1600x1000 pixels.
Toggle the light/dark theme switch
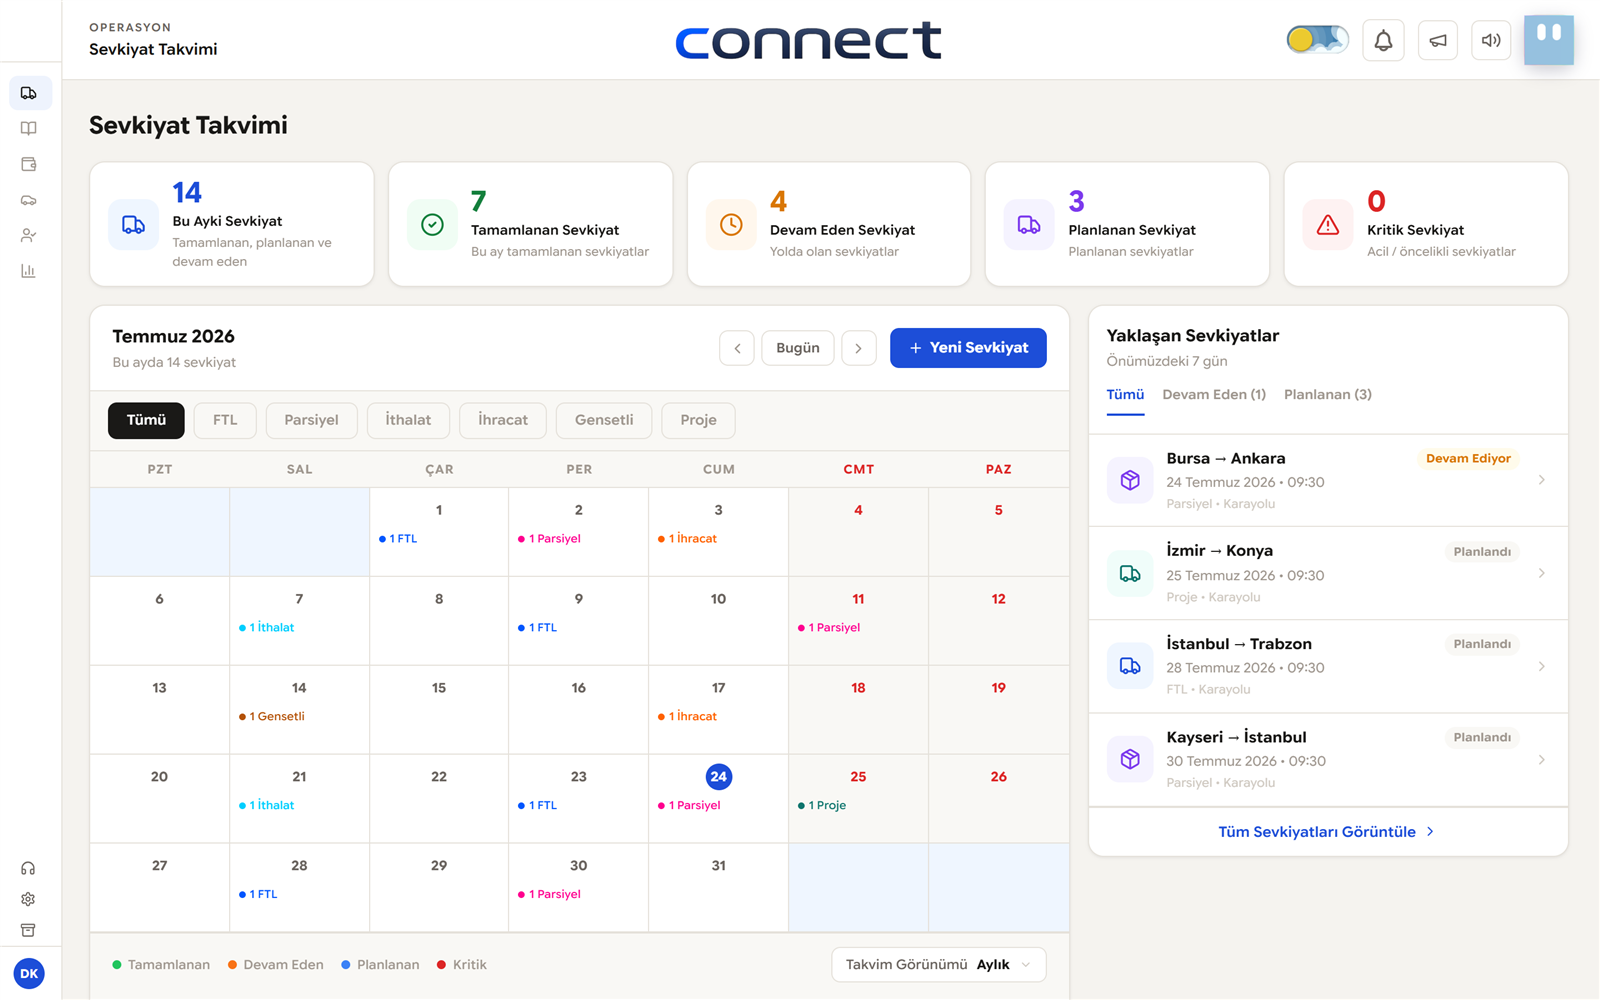point(1317,40)
